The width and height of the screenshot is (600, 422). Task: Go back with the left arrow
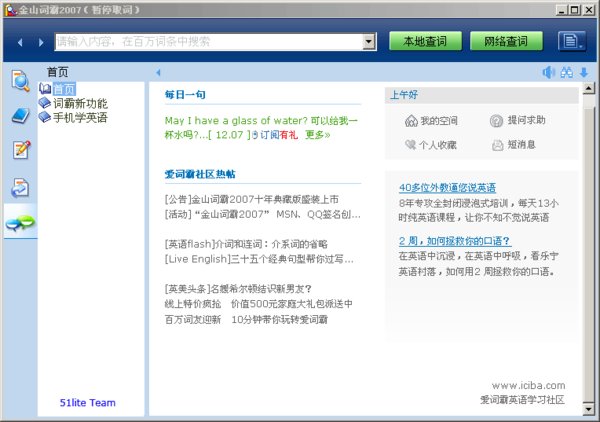tap(20, 42)
